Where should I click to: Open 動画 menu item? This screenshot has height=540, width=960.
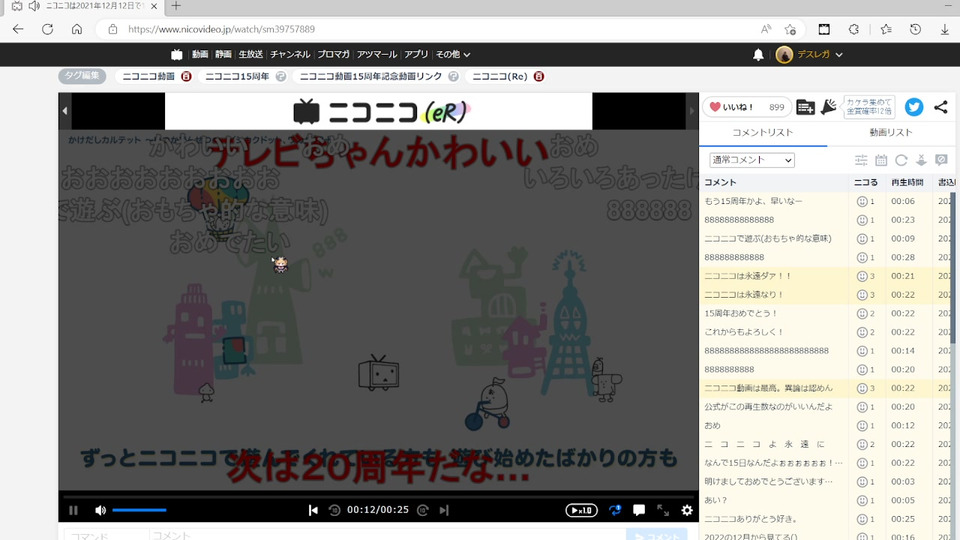(200, 54)
